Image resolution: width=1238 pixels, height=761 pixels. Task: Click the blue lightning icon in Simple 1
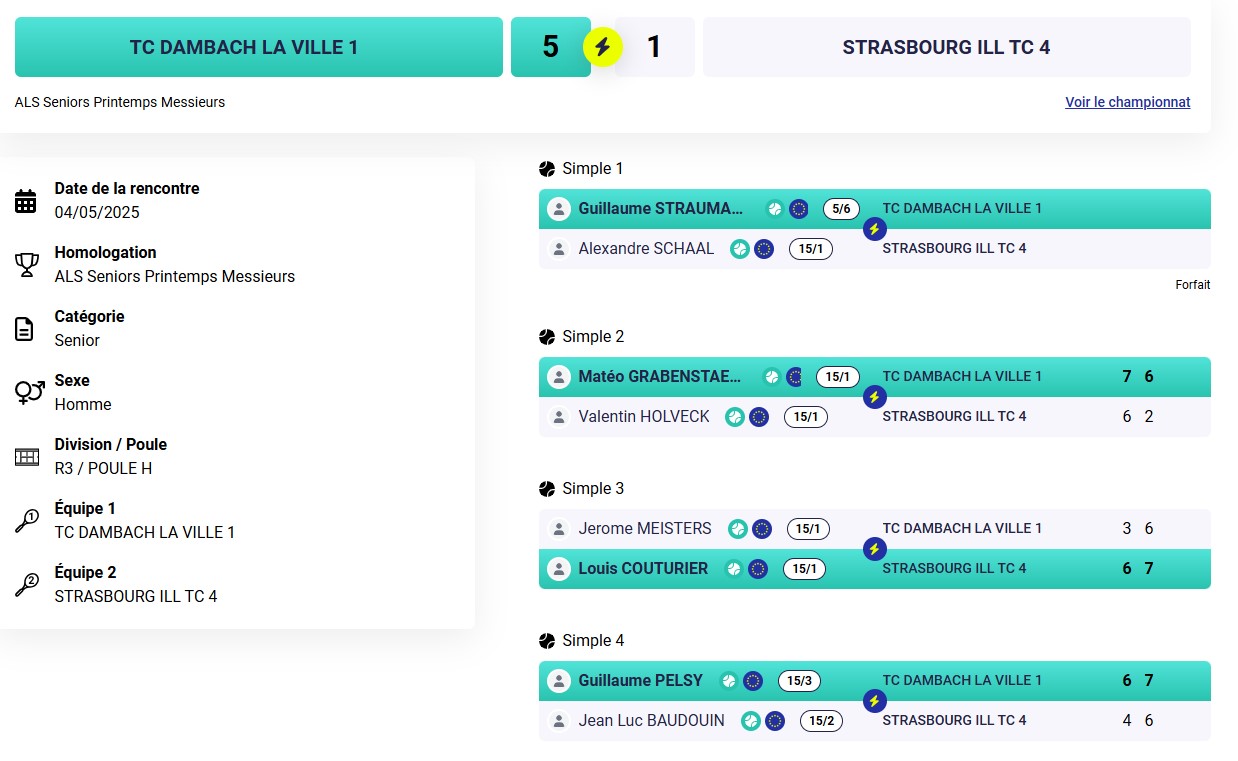[x=874, y=229]
